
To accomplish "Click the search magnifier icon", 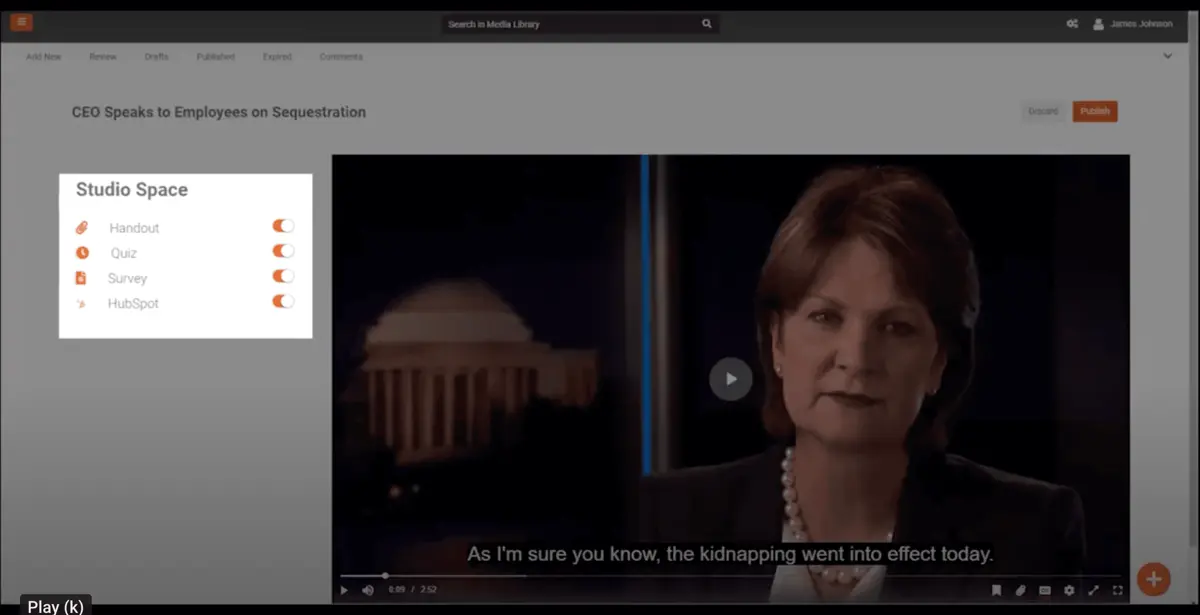I will [x=706, y=24].
